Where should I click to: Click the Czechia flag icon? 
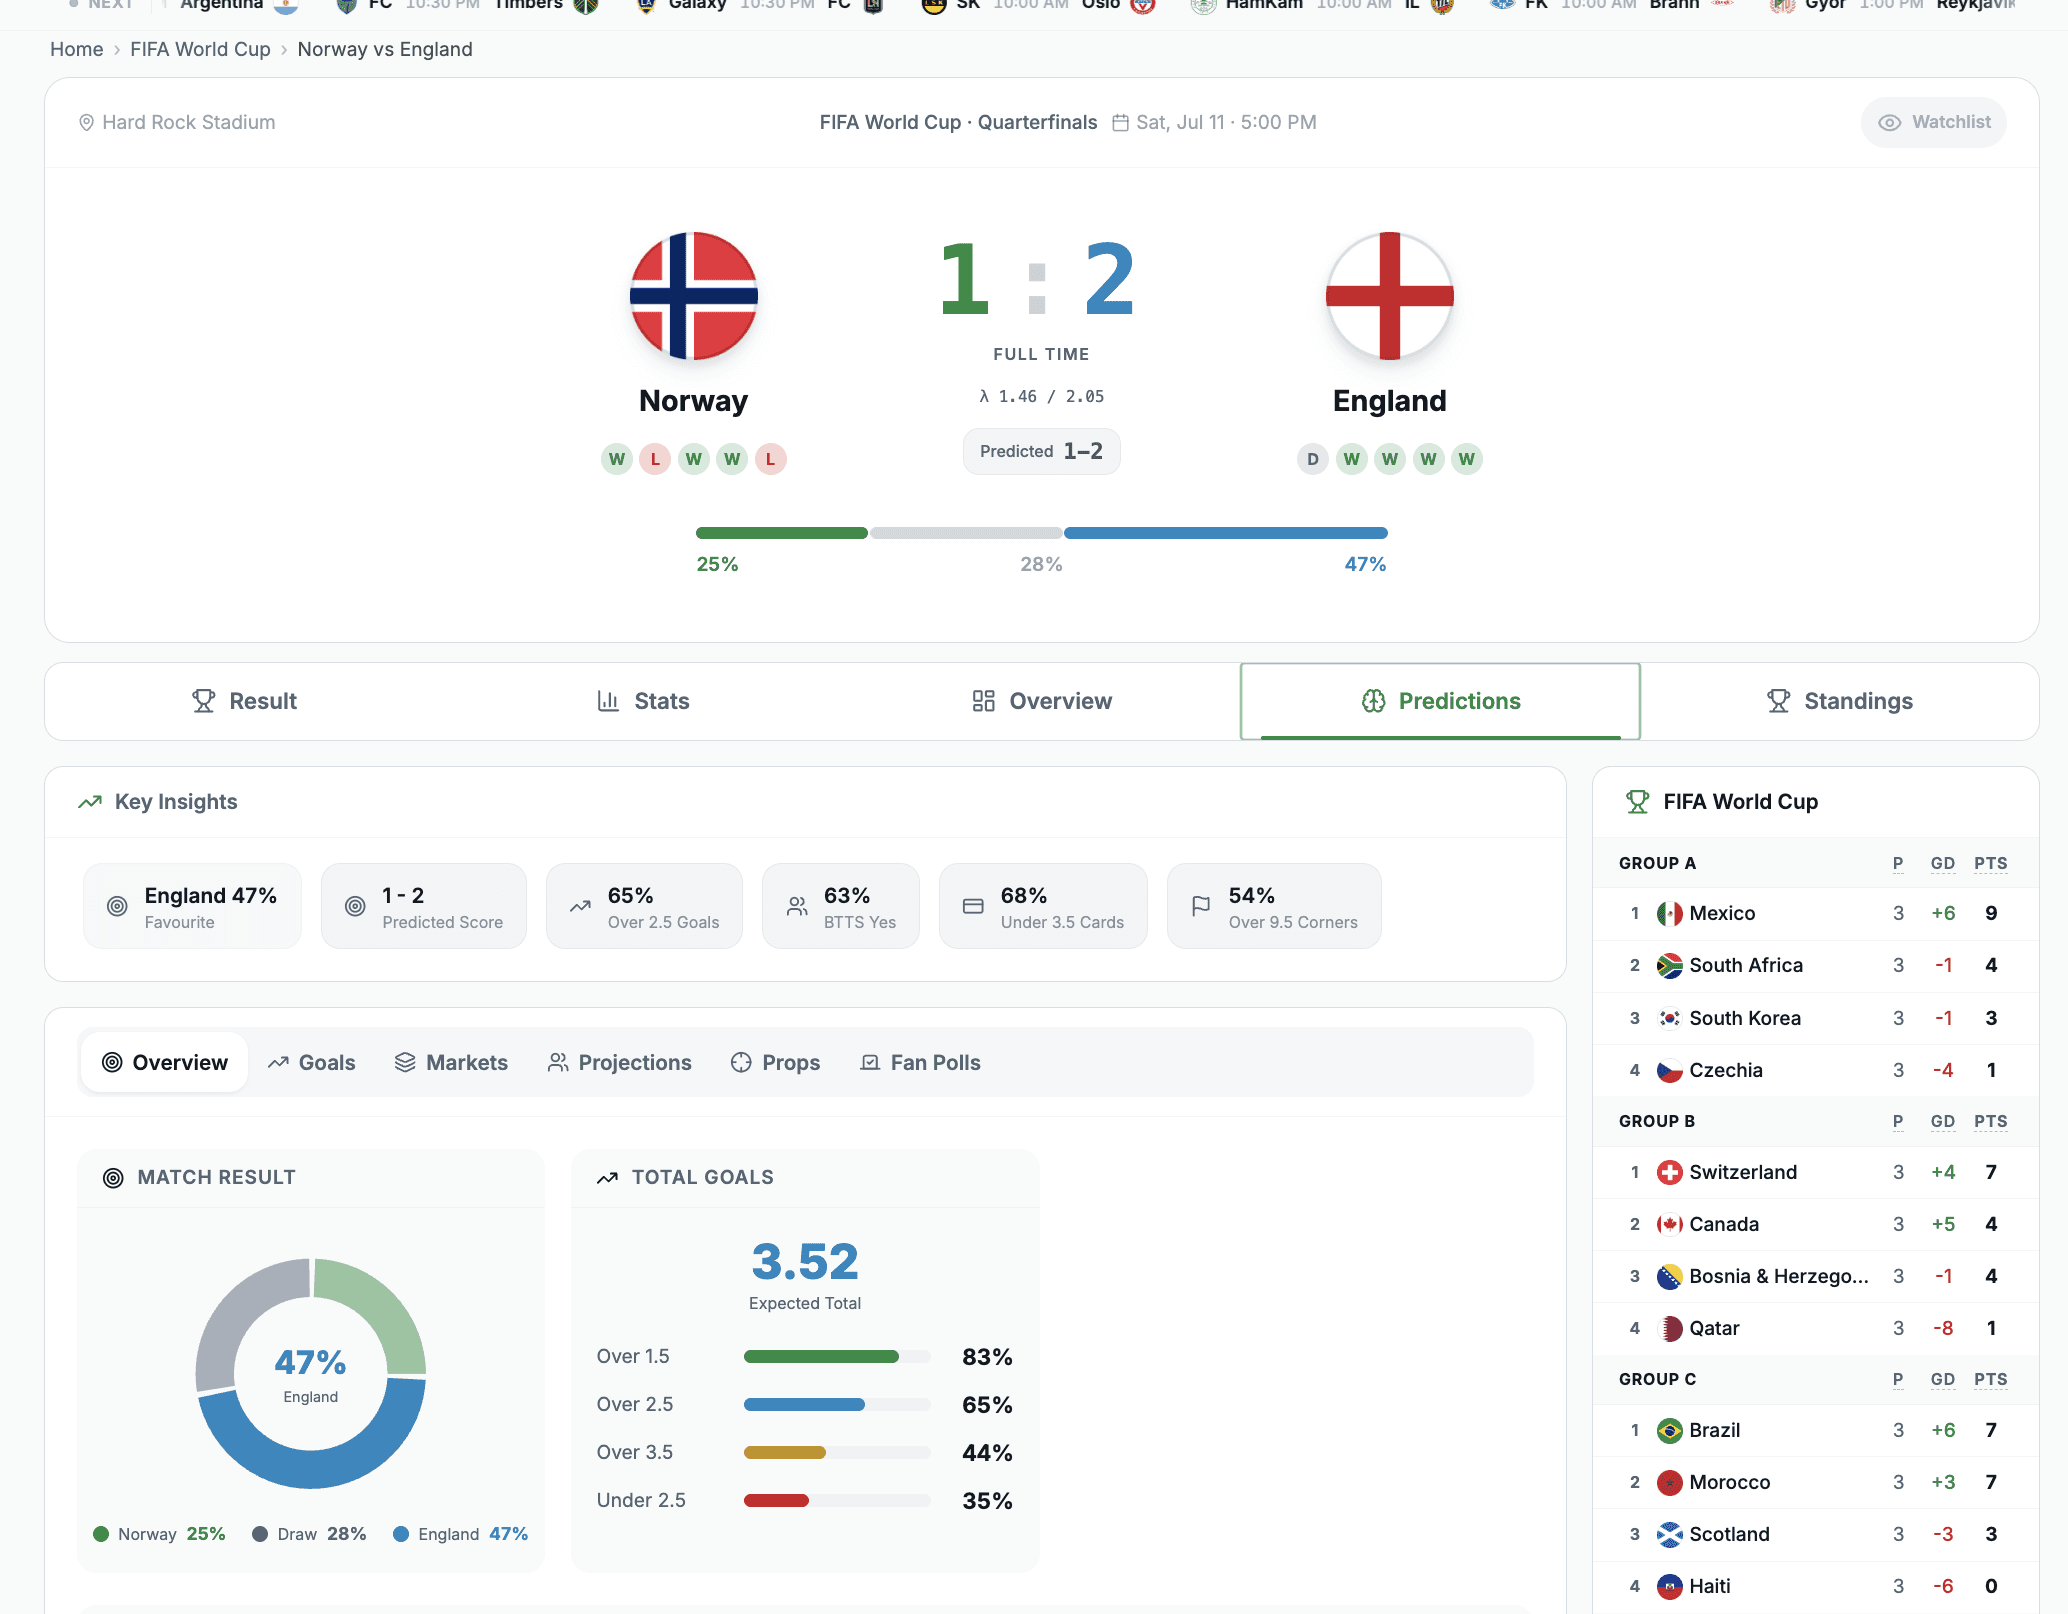pyautogui.click(x=1669, y=1070)
